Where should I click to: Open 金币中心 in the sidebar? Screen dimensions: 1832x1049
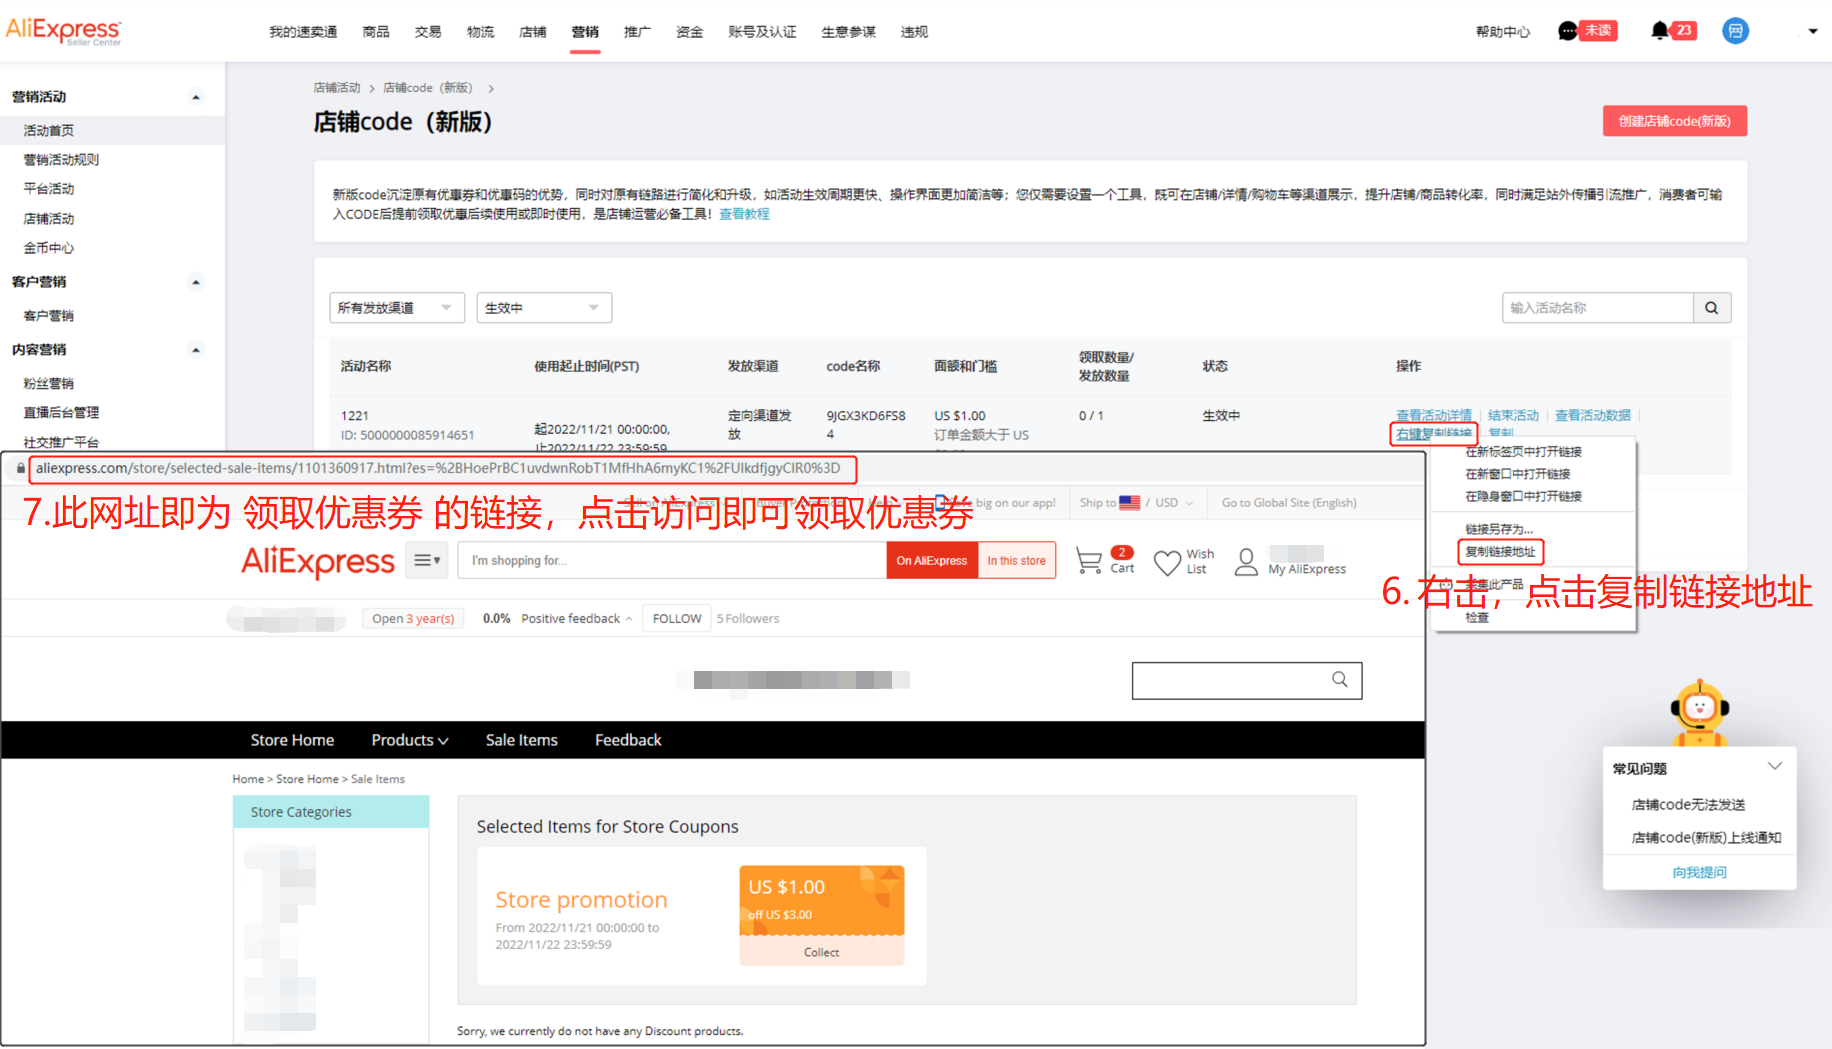coord(49,248)
